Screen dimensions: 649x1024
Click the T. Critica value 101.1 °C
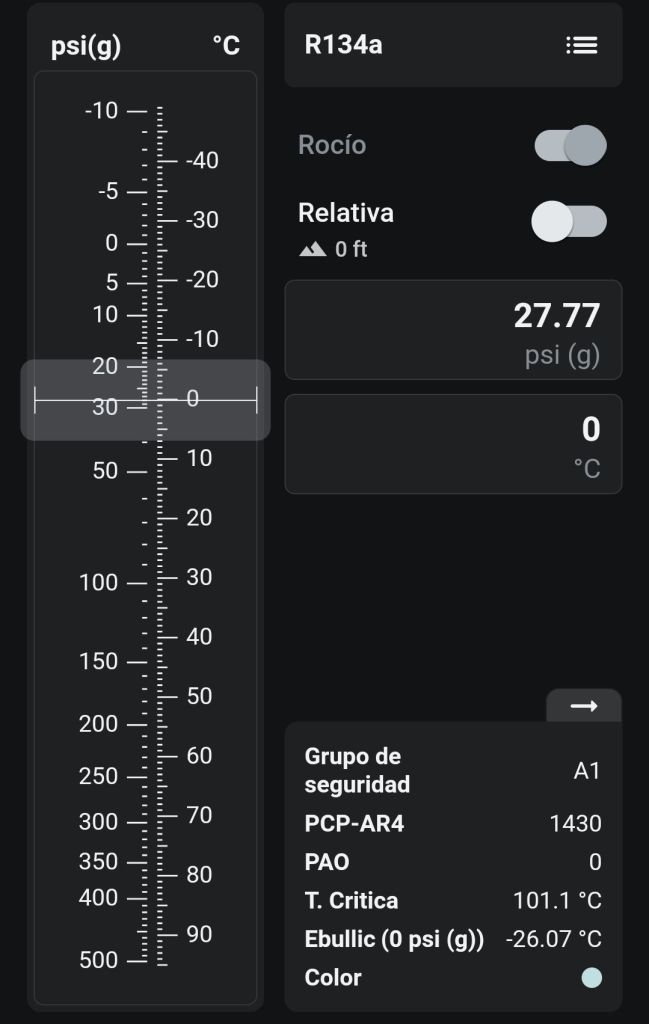557,901
